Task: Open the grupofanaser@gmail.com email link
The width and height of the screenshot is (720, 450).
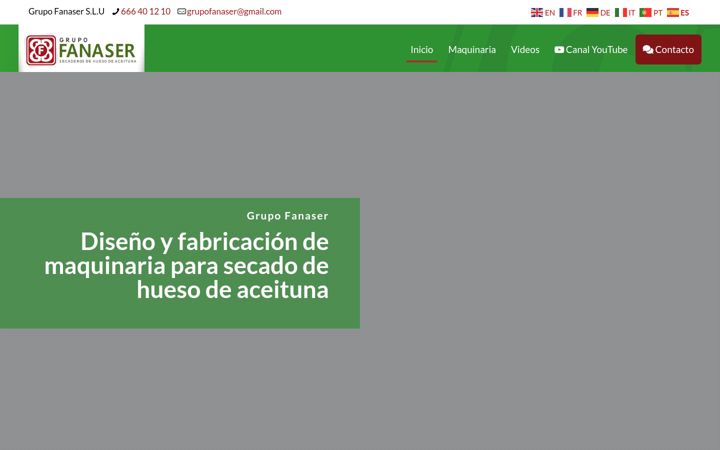Action: click(x=234, y=11)
